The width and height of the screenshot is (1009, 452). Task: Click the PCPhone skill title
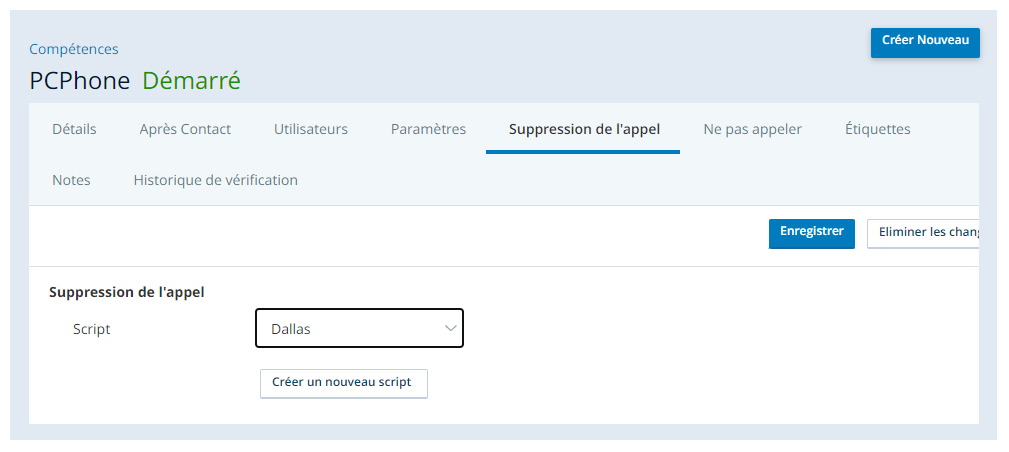[x=80, y=81]
